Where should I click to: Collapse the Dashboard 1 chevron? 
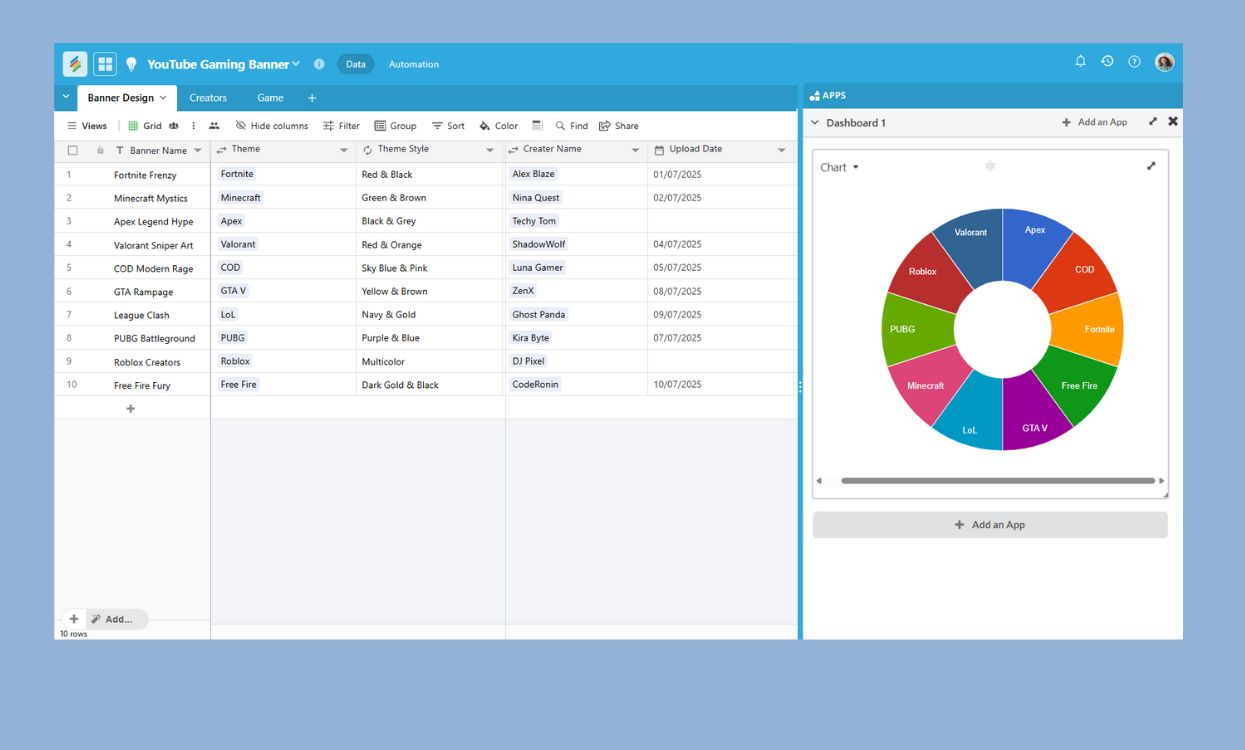coord(814,123)
